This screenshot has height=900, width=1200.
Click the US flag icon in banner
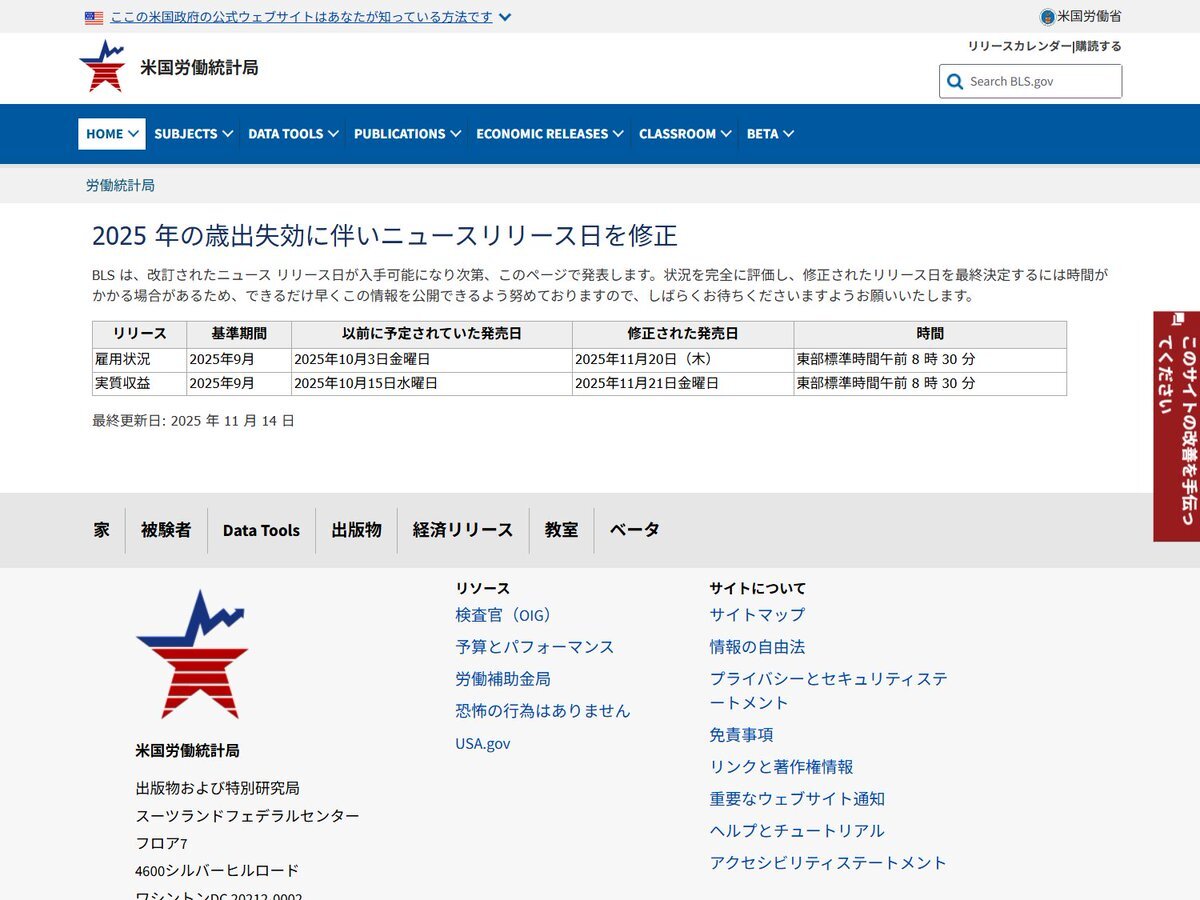[94, 17]
